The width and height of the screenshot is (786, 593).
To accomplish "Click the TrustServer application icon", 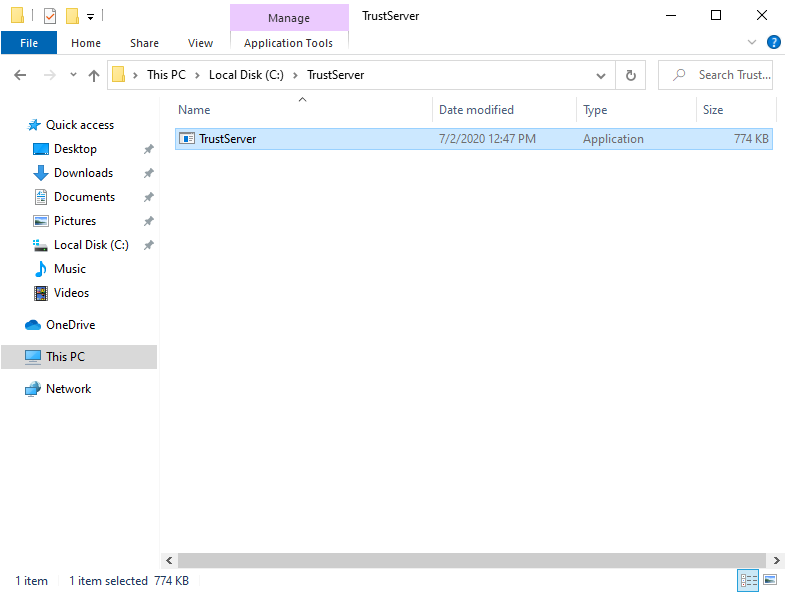I will 187,139.
